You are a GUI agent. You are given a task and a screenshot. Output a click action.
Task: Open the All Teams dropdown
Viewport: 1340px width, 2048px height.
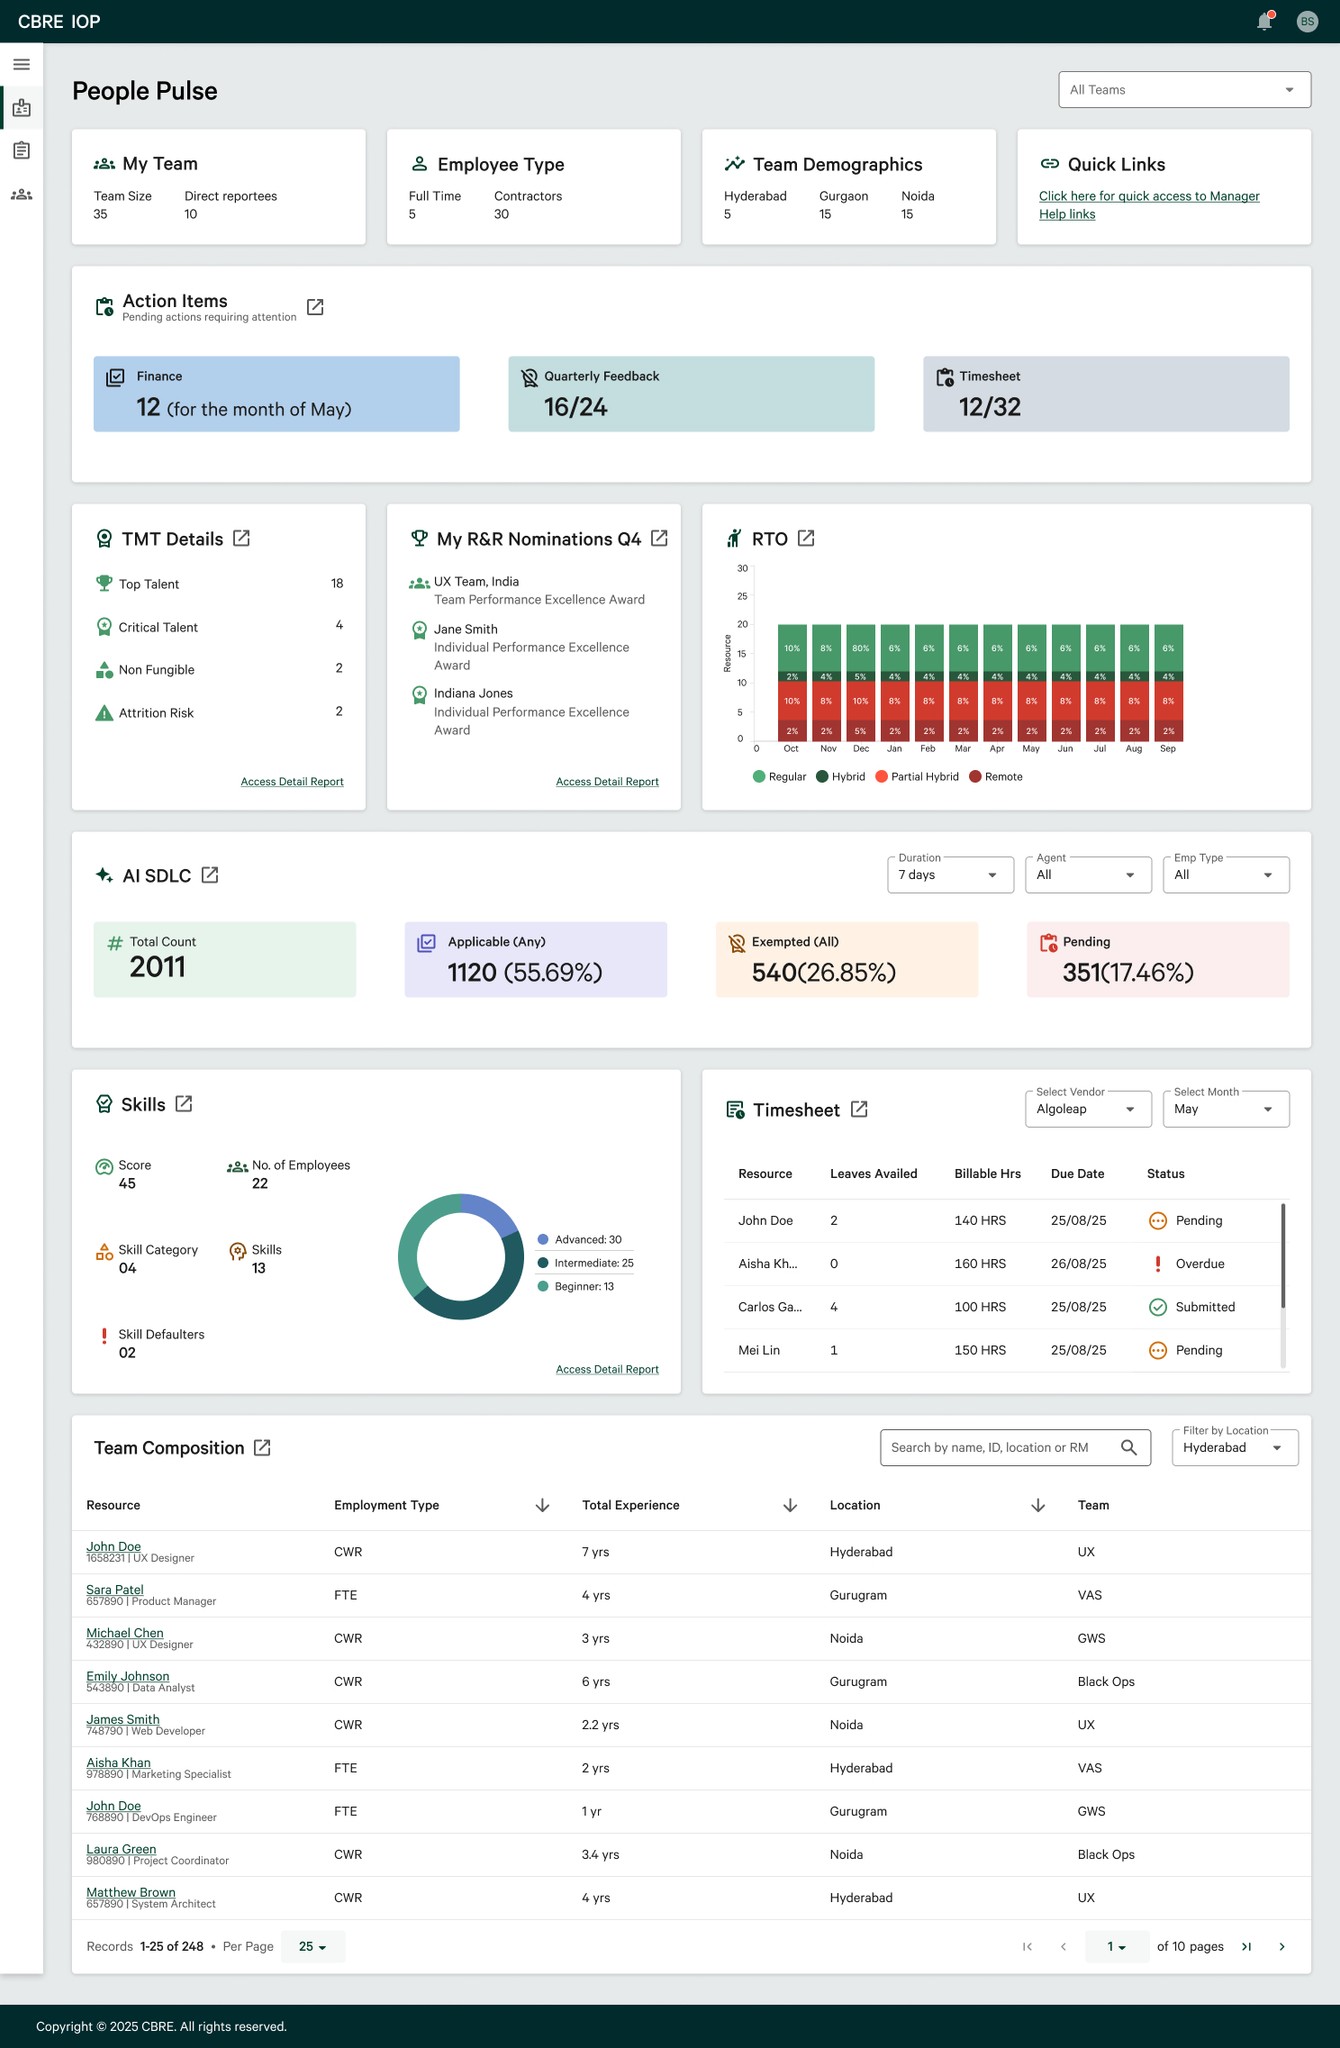tap(1184, 90)
